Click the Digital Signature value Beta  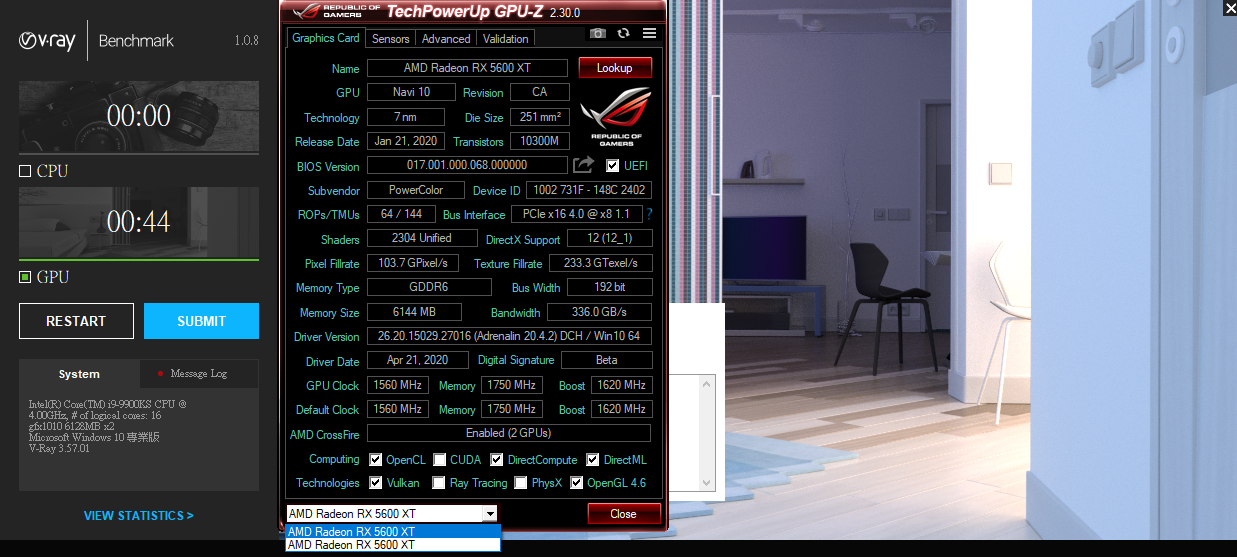pos(606,360)
